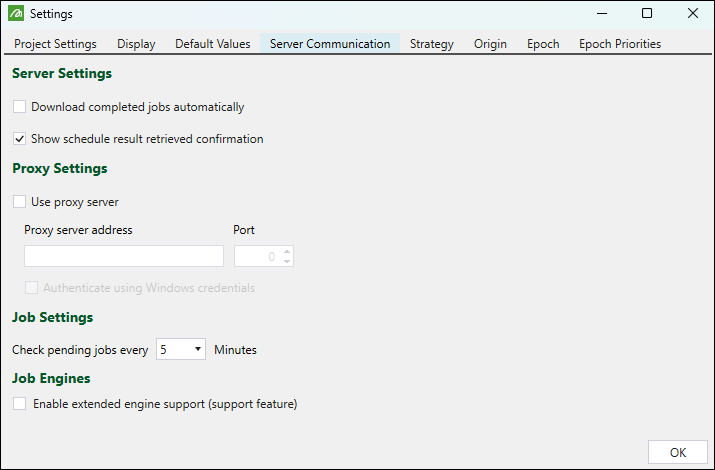Toggle Authenticate using Windows credentials checkbox
Viewport: 715px width, 470px height.
pos(32,288)
